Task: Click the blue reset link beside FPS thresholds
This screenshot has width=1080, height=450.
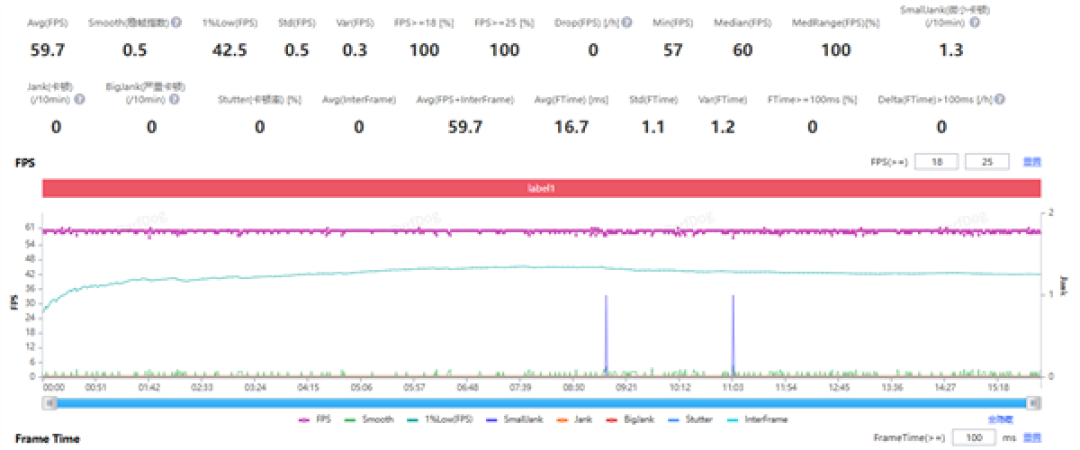Action: pyautogui.click(x=1031, y=162)
